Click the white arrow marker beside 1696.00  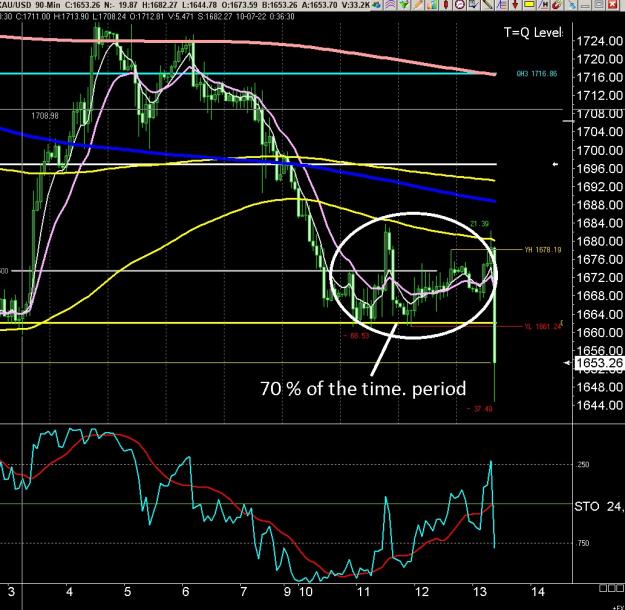coord(555,164)
